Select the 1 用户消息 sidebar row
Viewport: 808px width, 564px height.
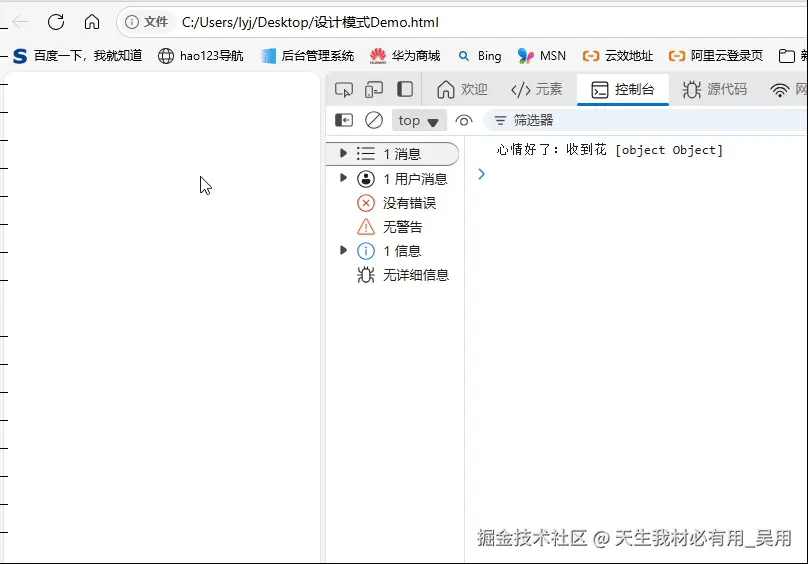[x=393, y=179]
